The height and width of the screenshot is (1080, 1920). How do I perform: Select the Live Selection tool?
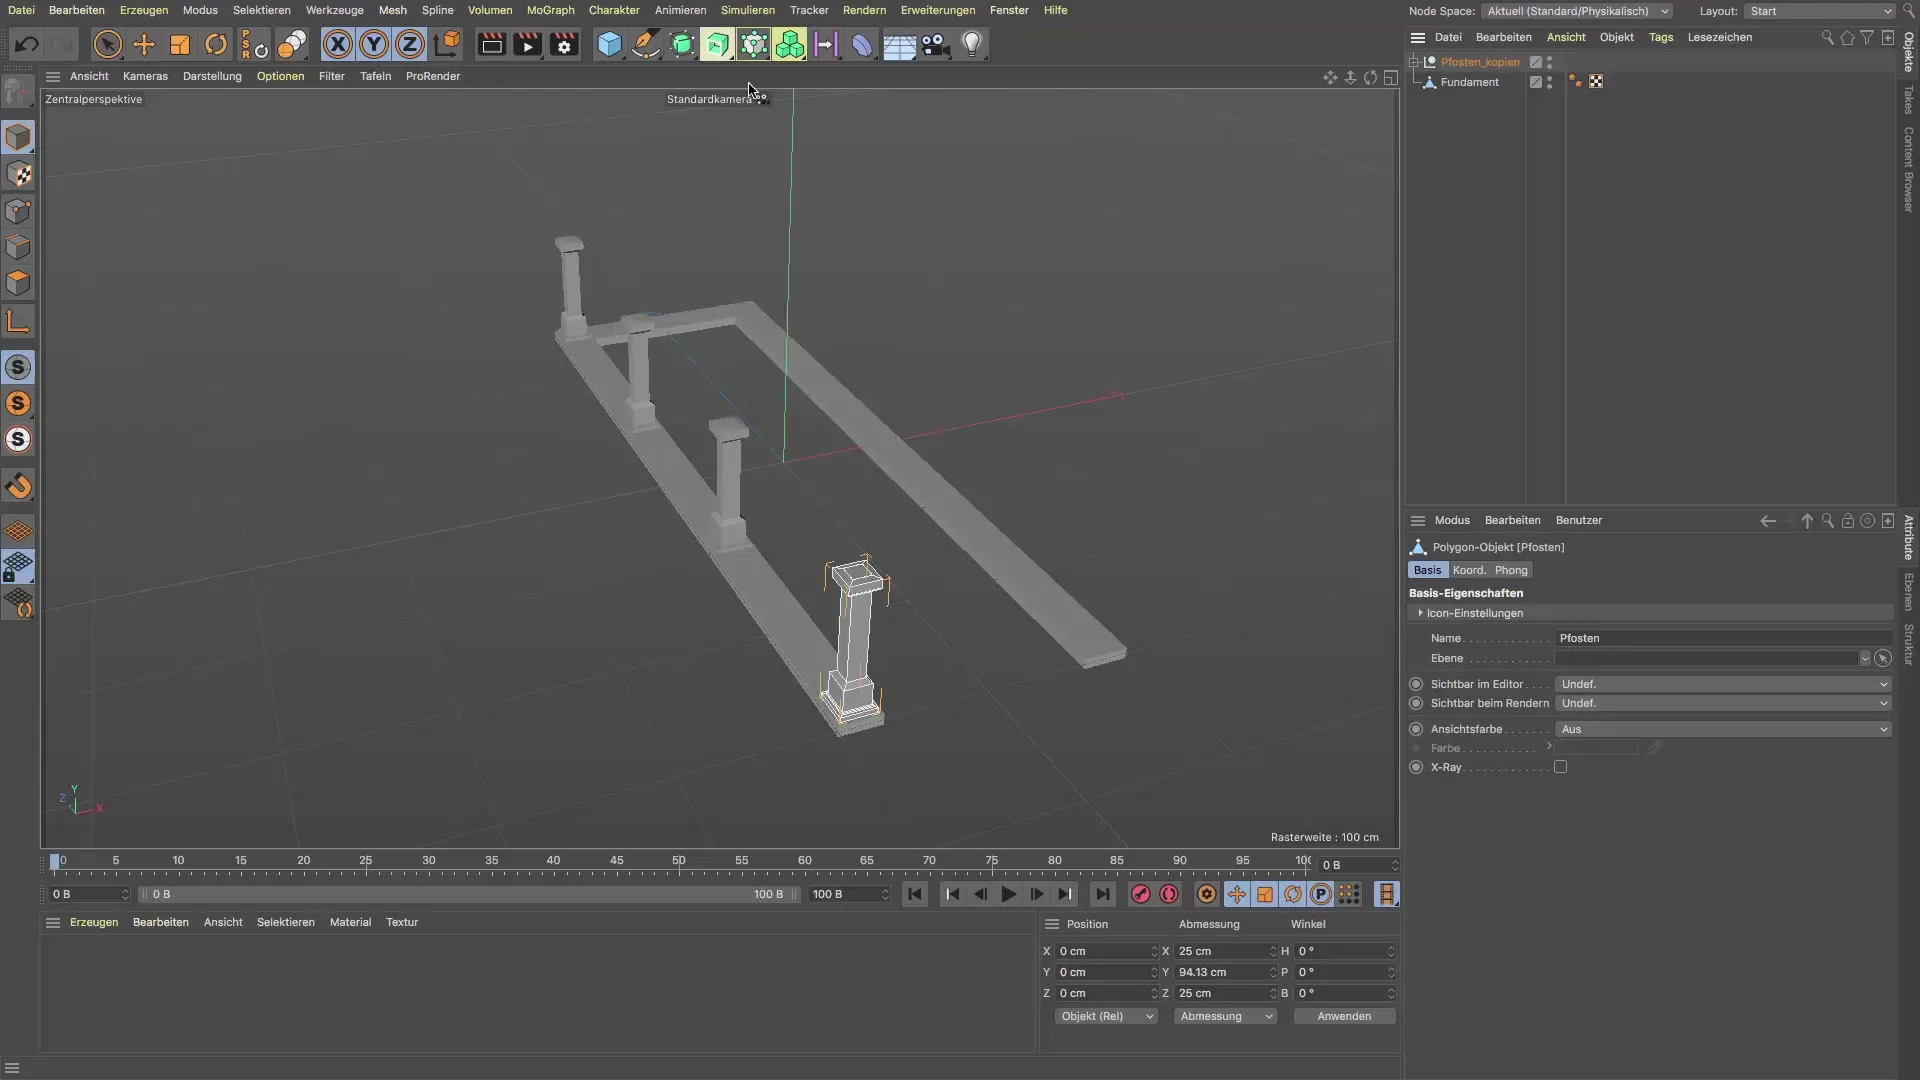107,44
